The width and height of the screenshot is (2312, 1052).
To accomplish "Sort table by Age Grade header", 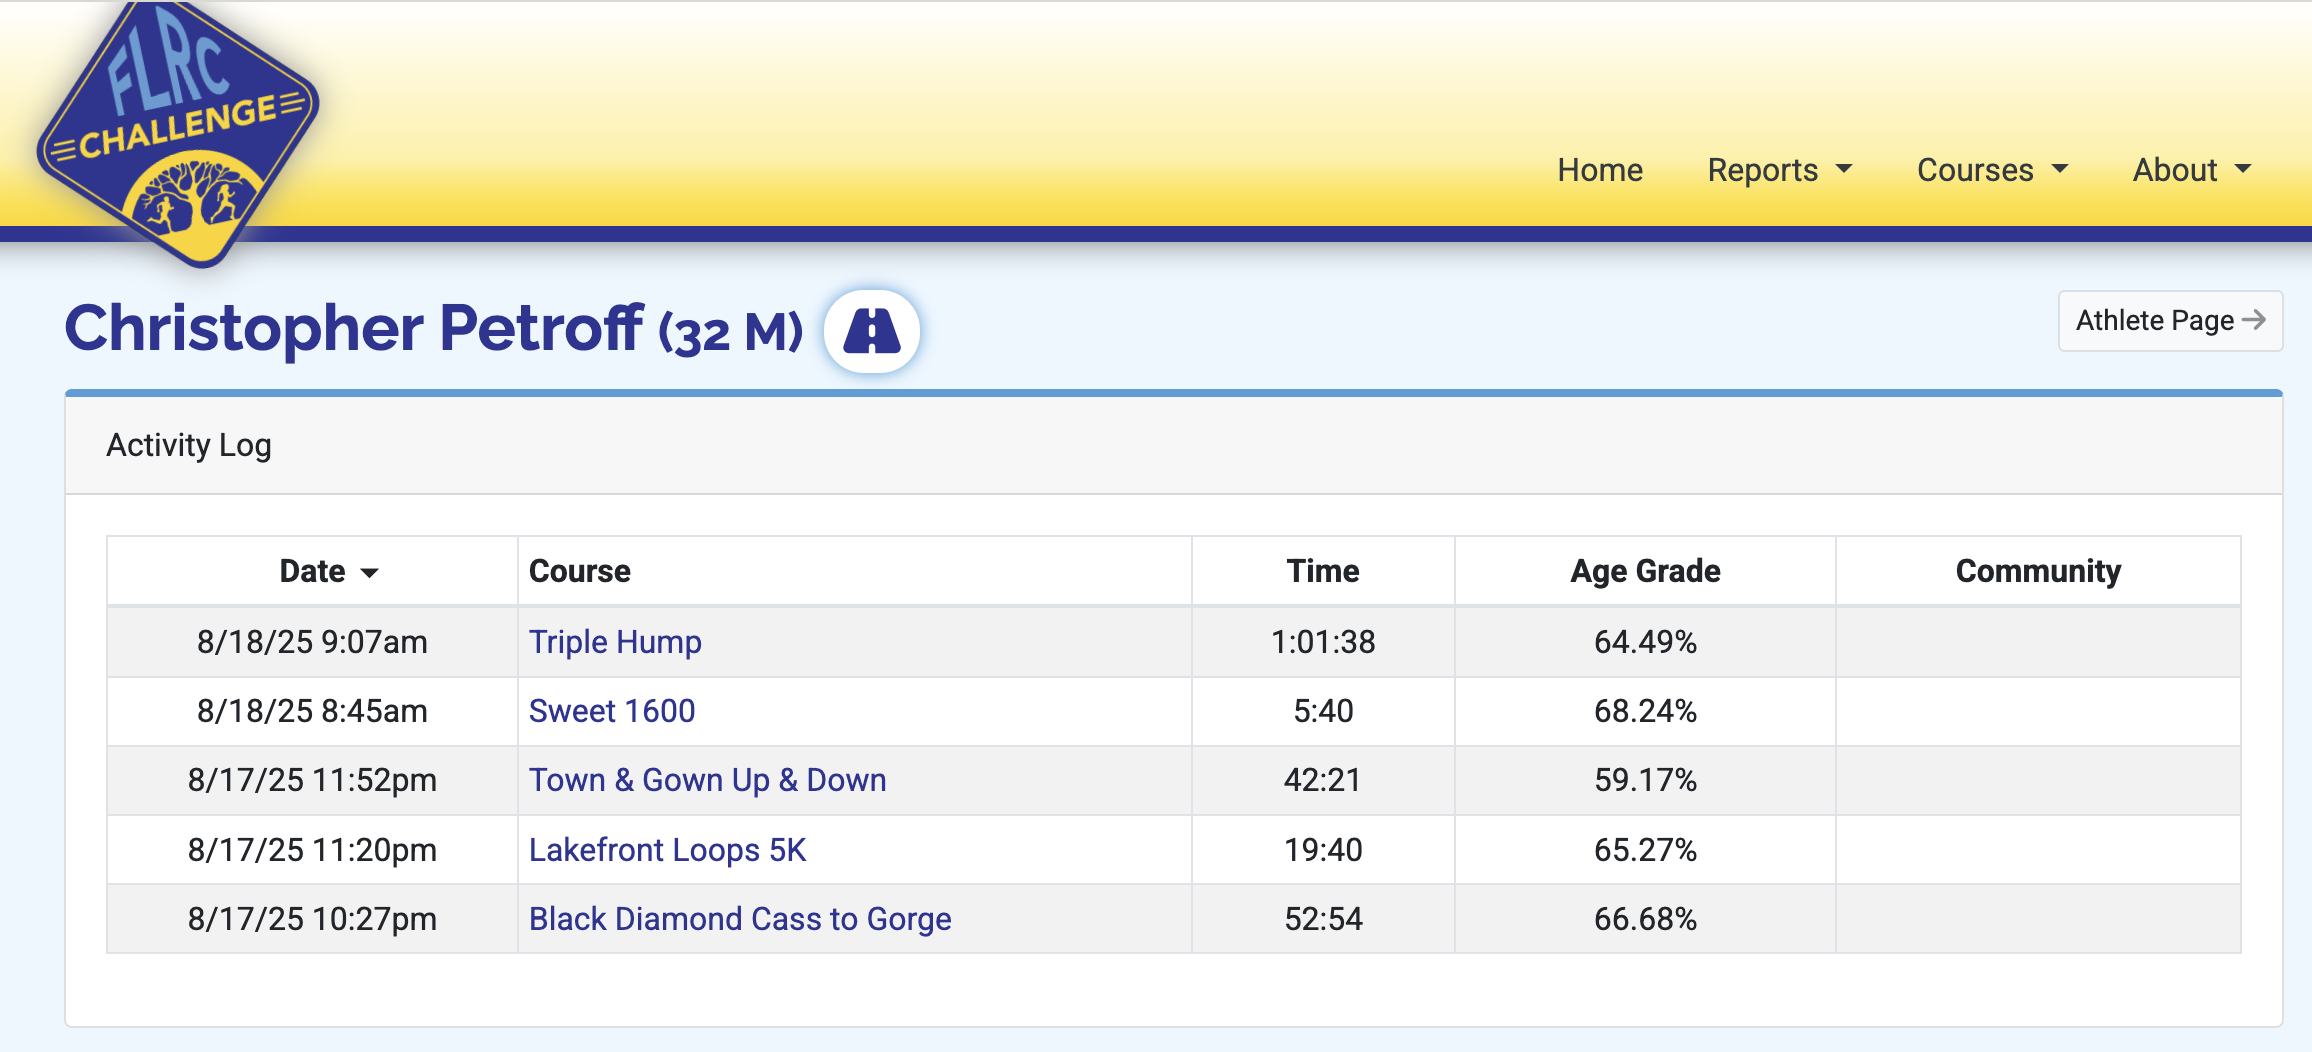I will tap(1644, 571).
